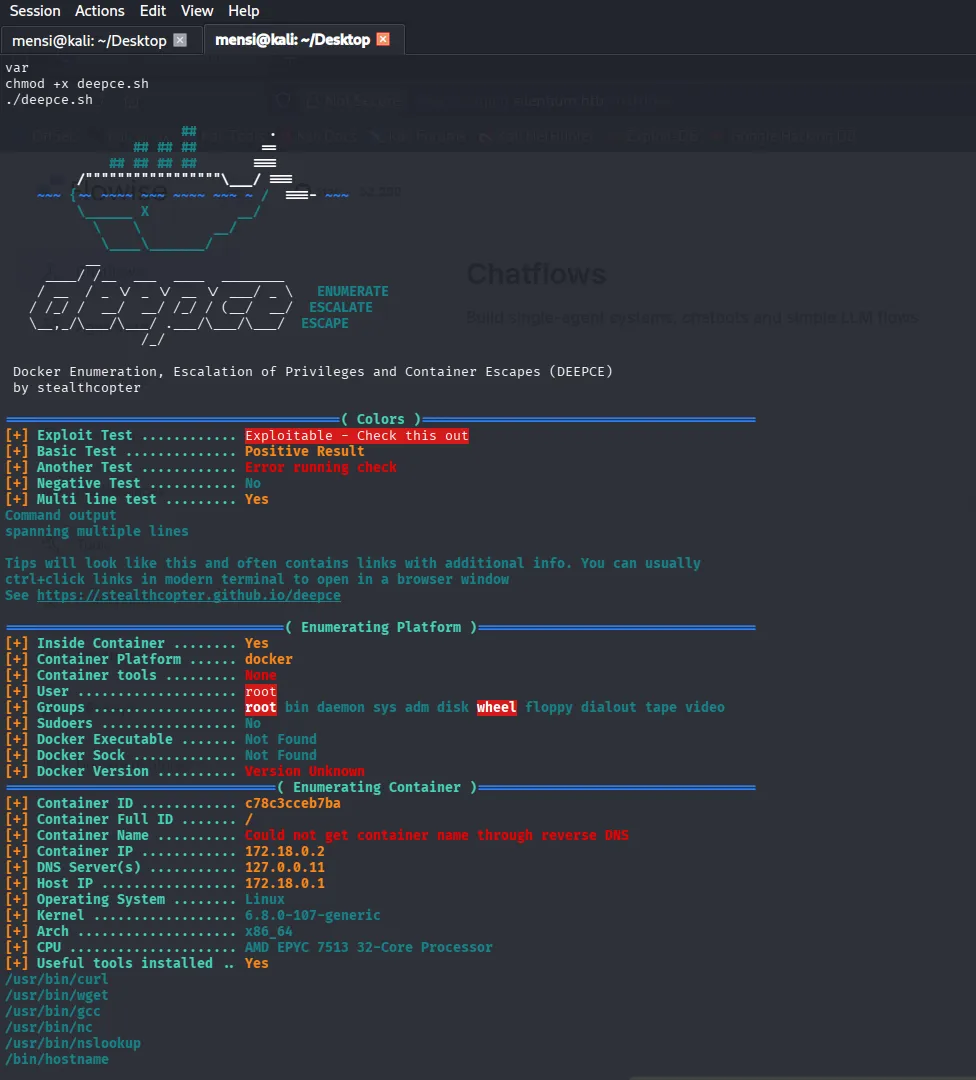Click Container IP '172.18.0.2'
This screenshot has height=1080, width=976.
284,851
